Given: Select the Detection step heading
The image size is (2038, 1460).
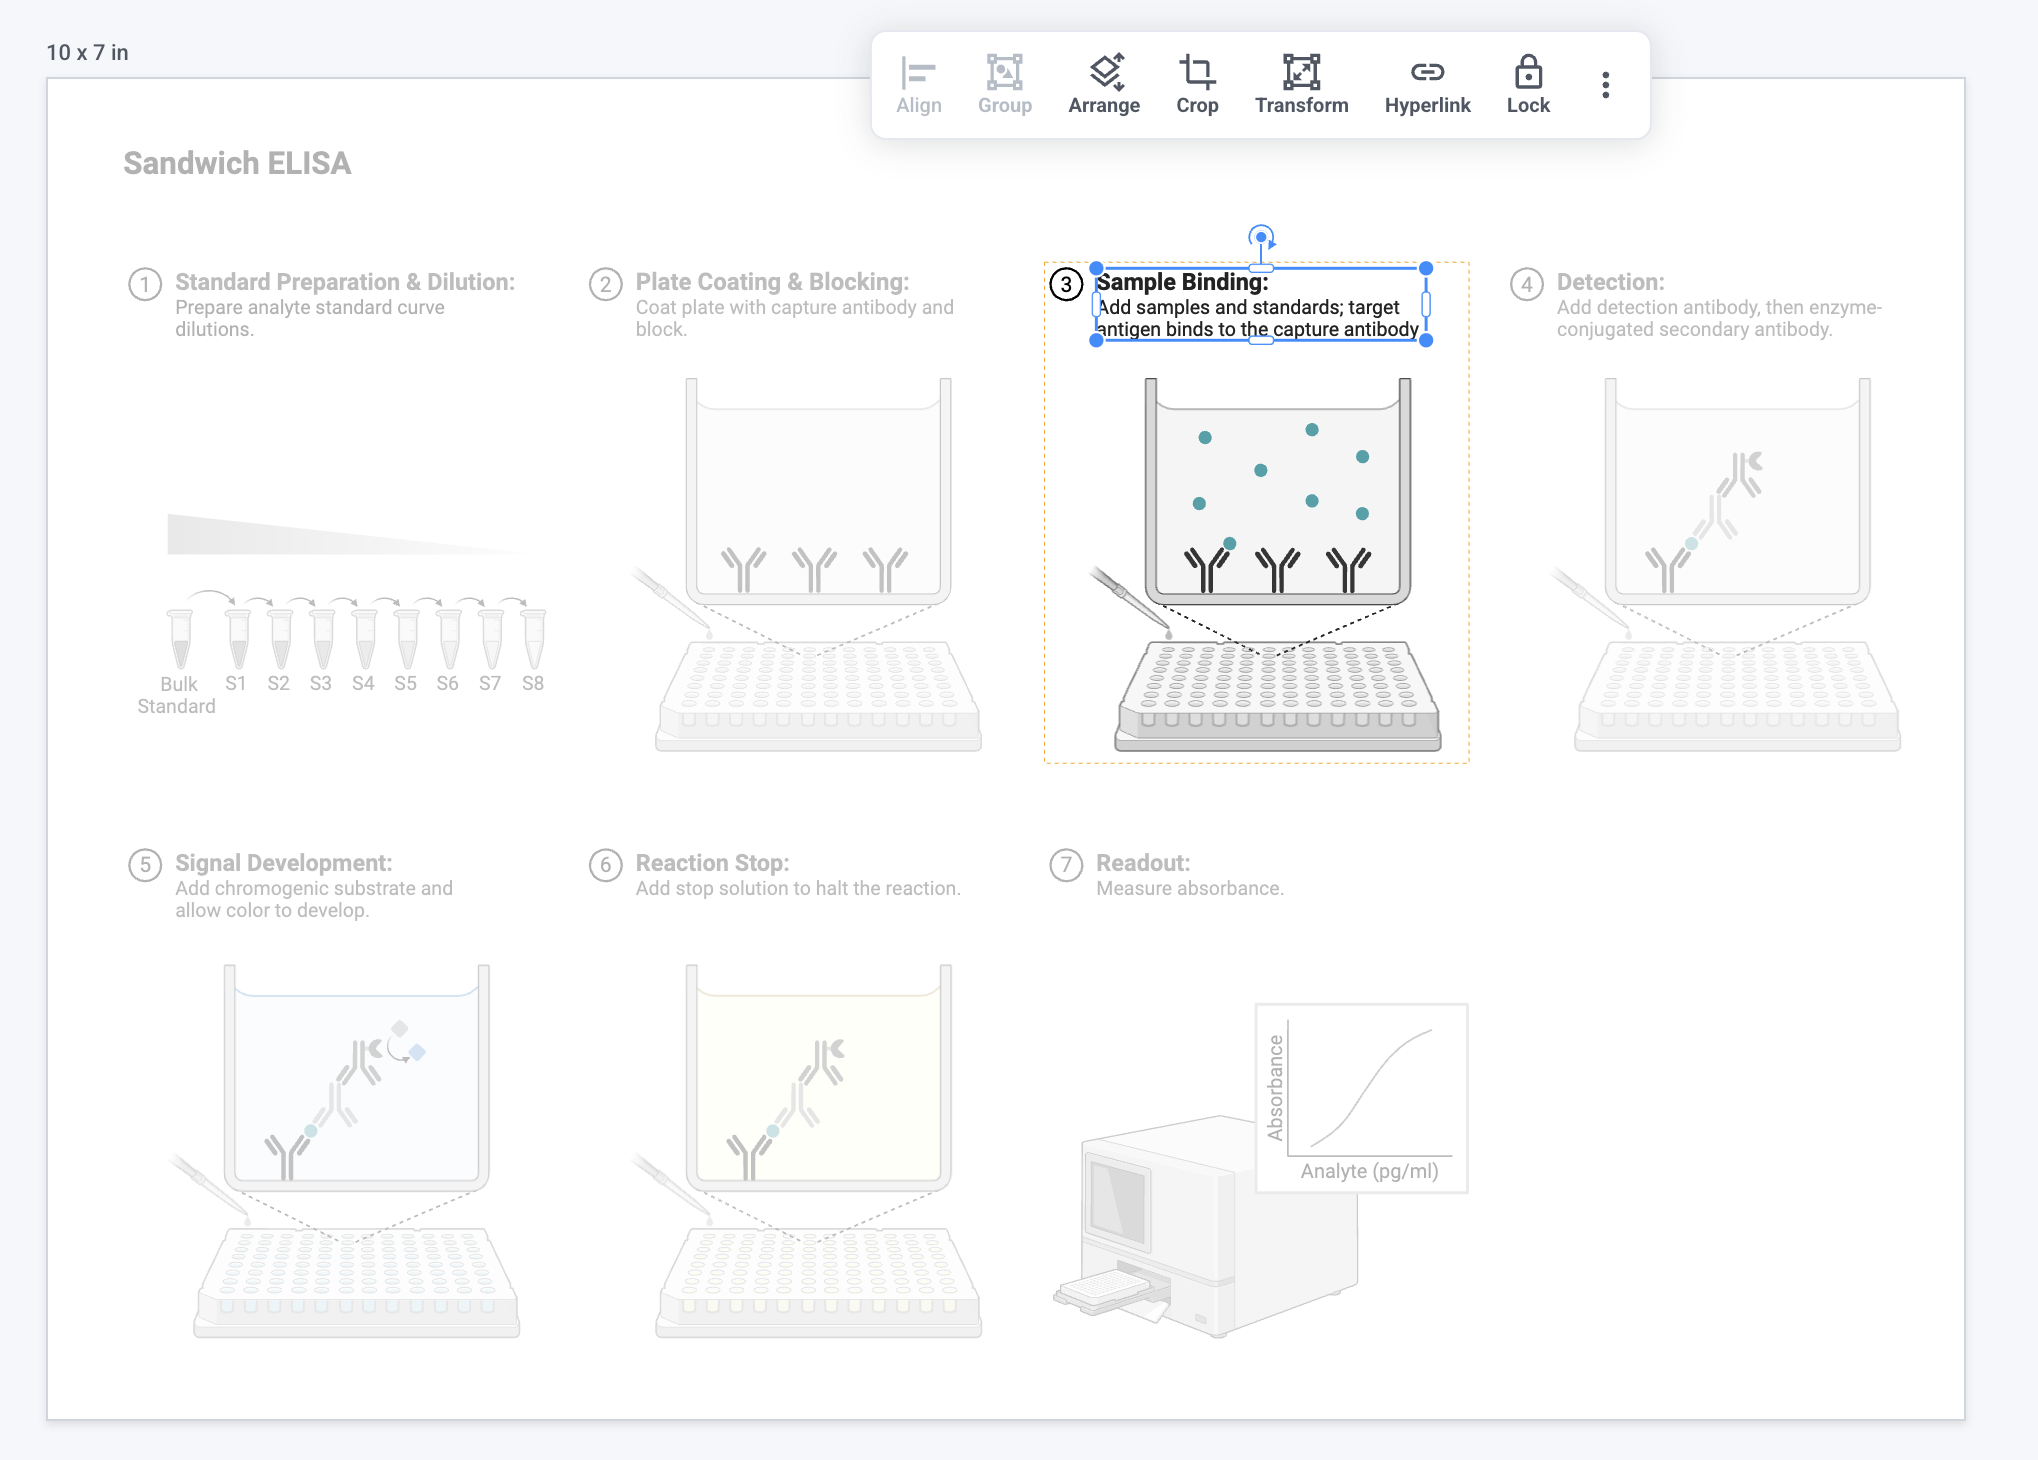Looking at the screenshot, I should point(1610,282).
